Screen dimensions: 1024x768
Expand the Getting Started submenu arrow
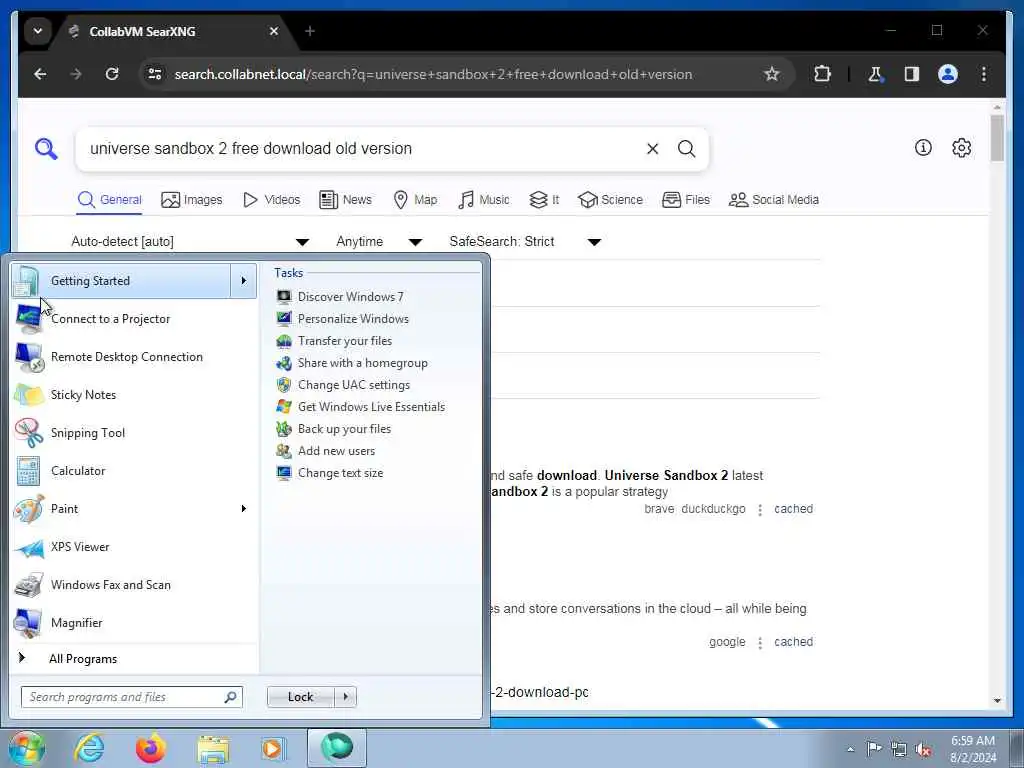pos(244,281)
